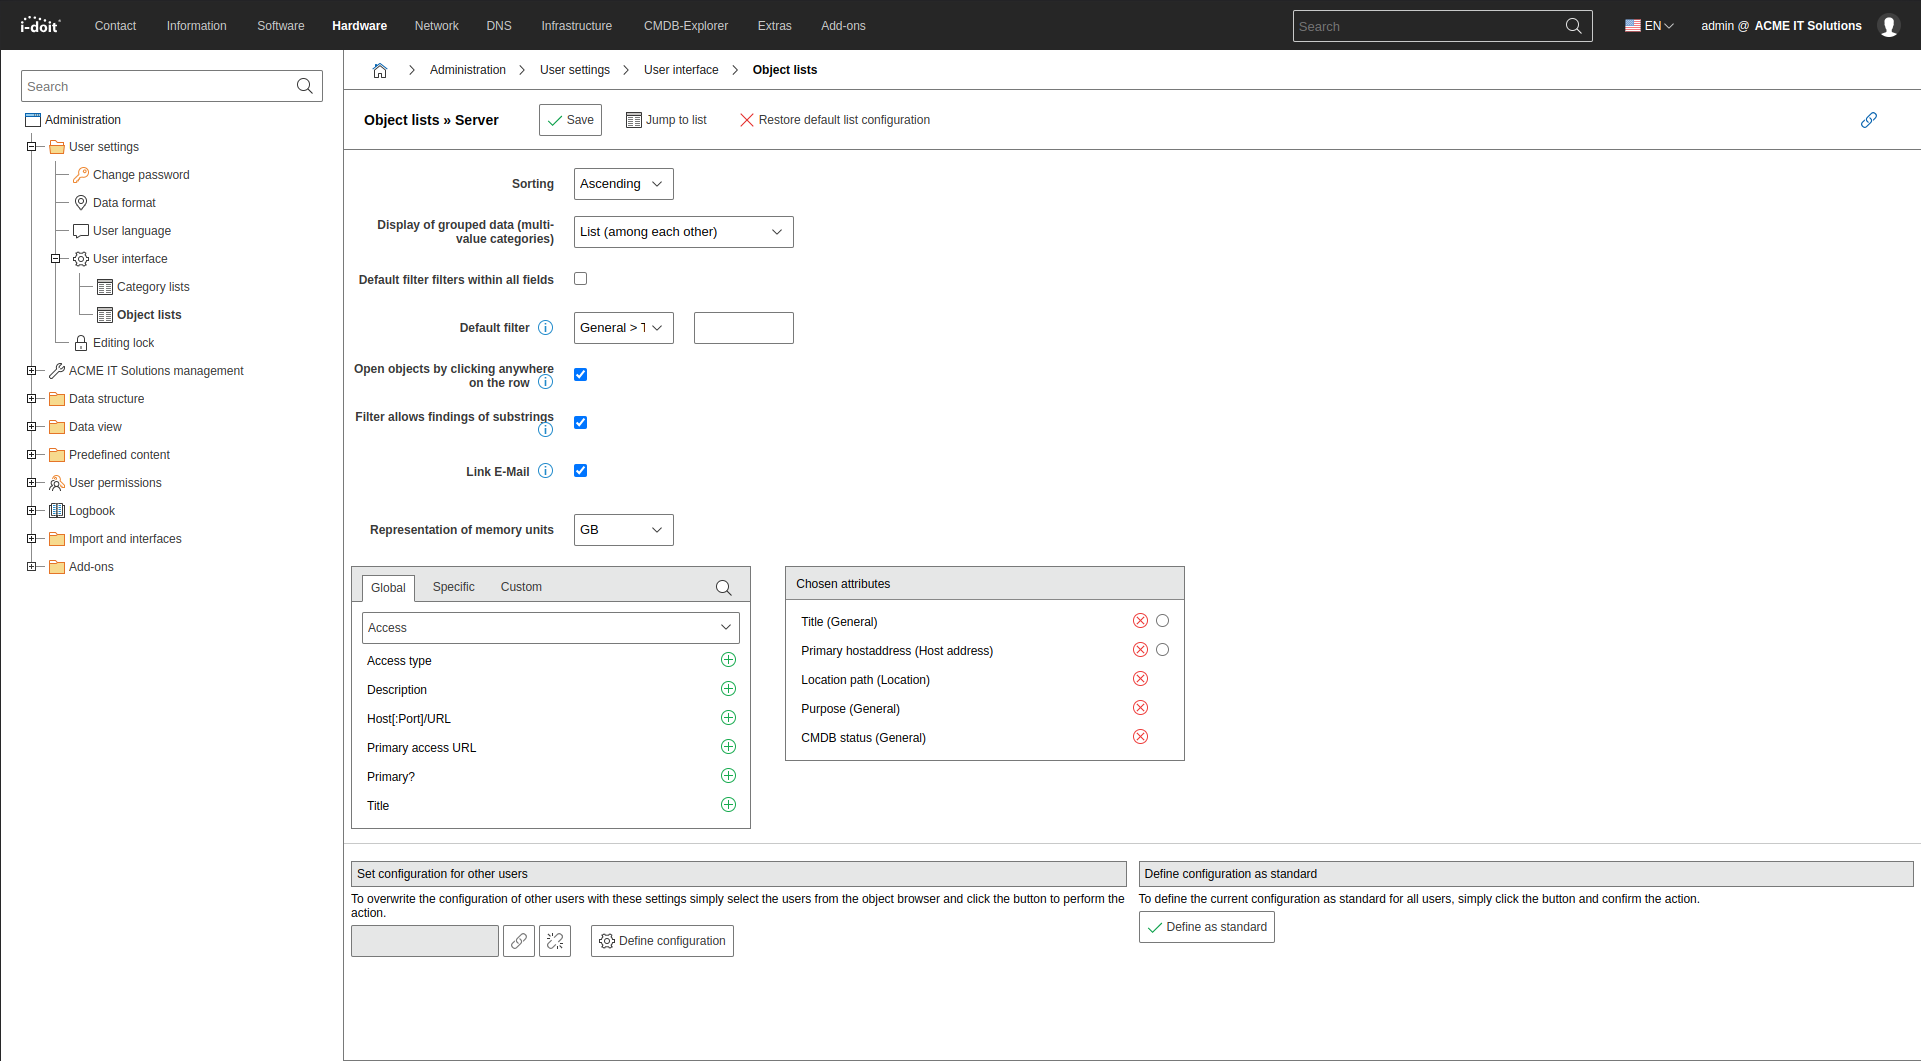The width and height of the screenshot is (1921, 1061).
Task: Expand Logbook tree node
Action: [x=31, y=511]
